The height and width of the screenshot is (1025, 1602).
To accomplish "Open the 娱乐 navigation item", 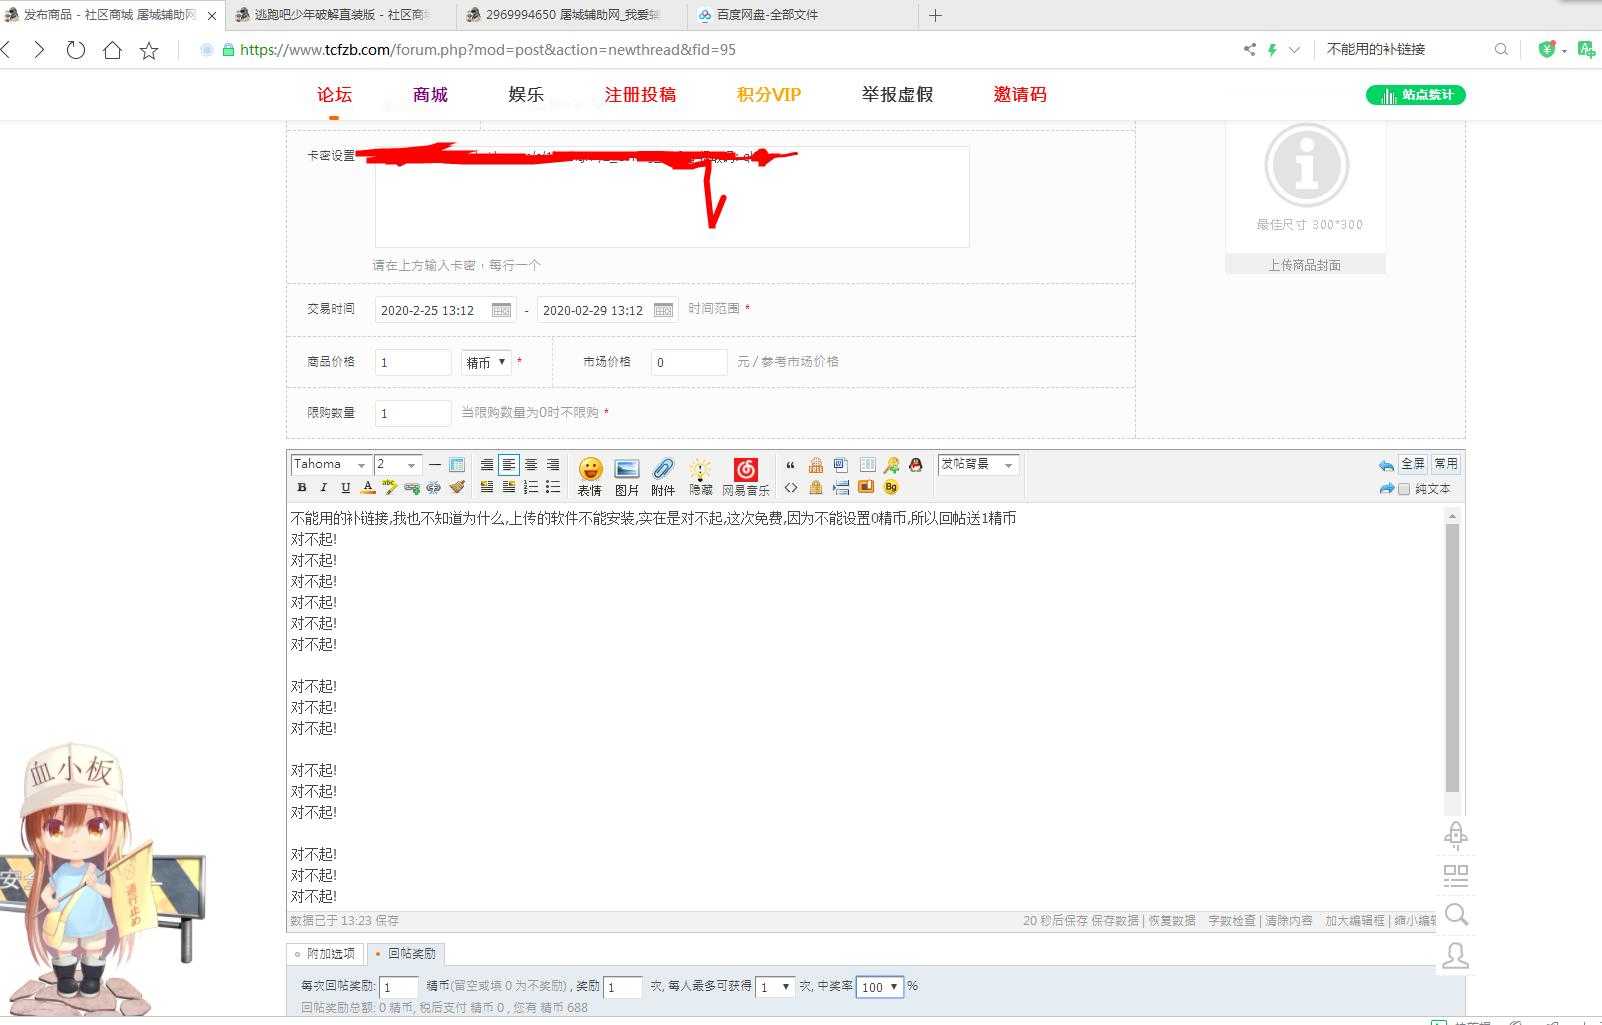I will click(526, 95).
